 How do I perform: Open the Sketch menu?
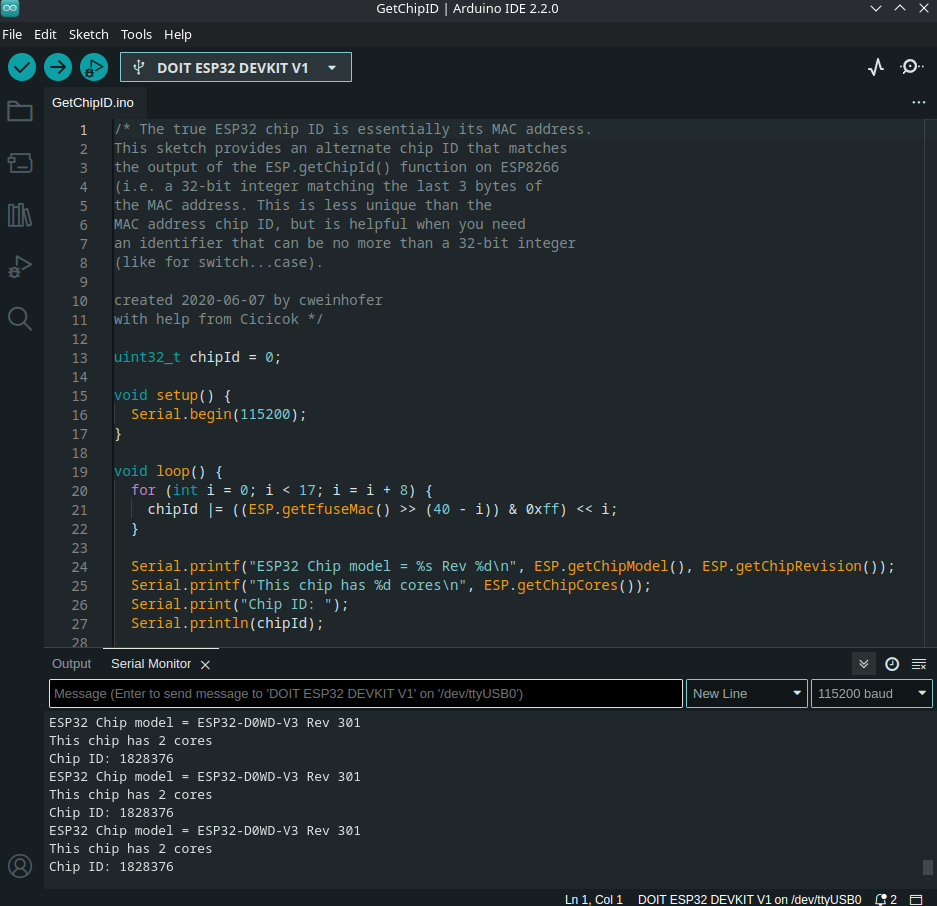tap(88, 35)
